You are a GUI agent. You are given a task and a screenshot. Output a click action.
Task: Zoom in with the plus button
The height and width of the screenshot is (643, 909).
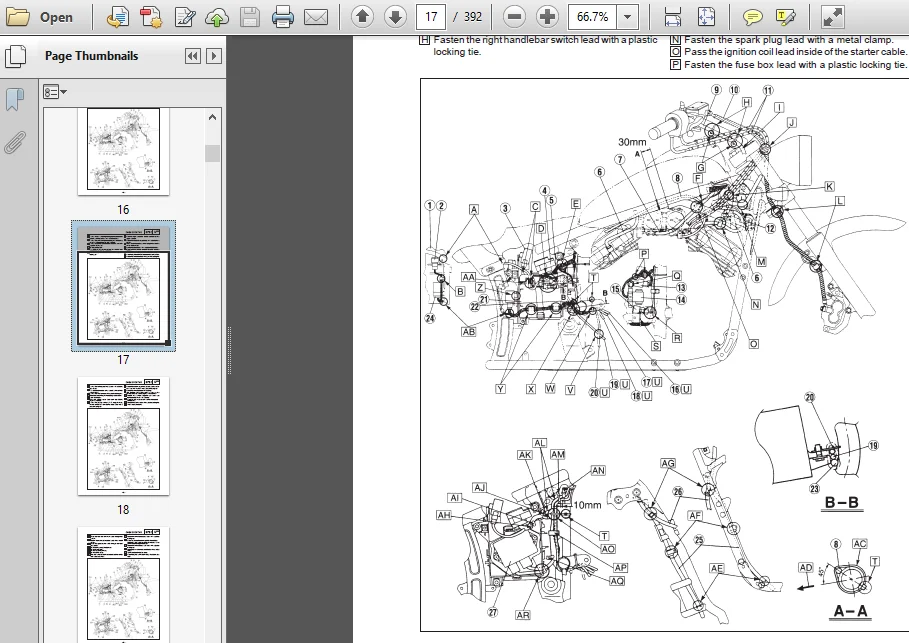pos(547,17)
